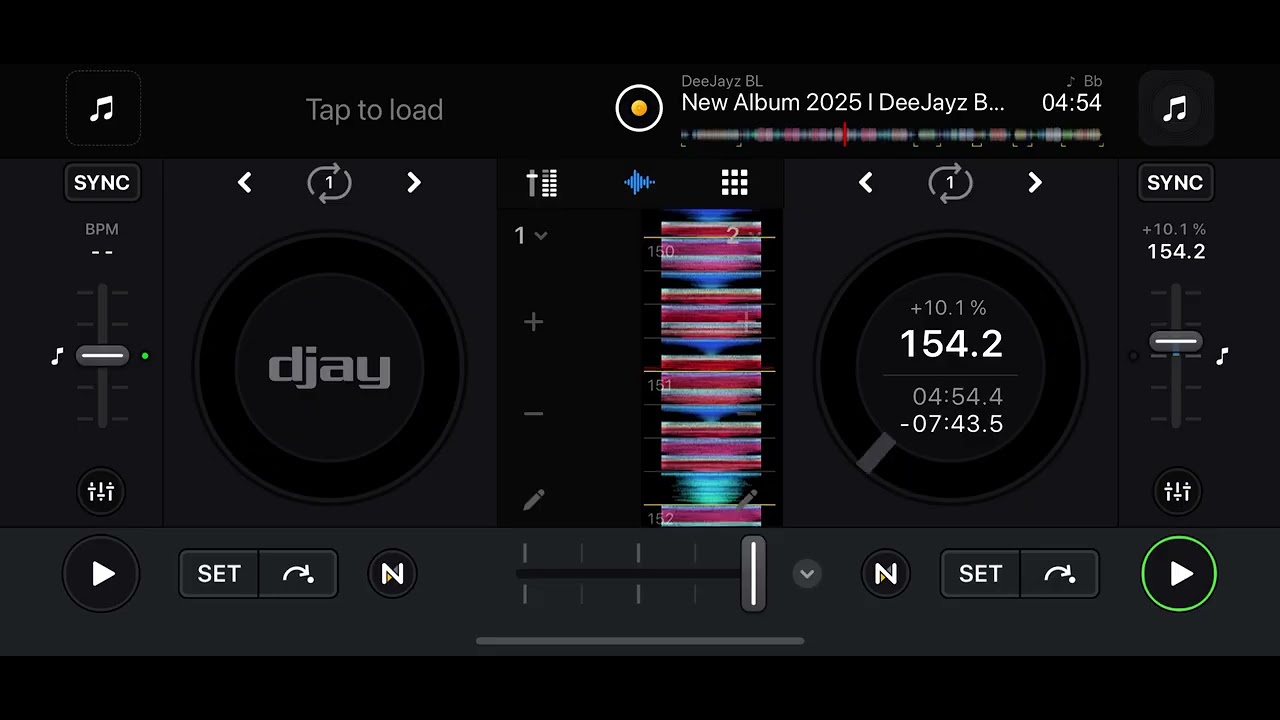Click the New Album 2025 track title
The width and height of the screenshot is (1280, 720).
tap(843, 103)
